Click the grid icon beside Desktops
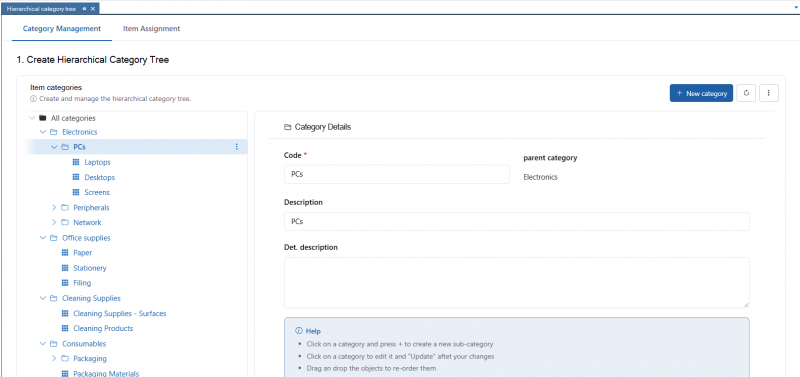The image size is (800, 377). pos(76,177)
